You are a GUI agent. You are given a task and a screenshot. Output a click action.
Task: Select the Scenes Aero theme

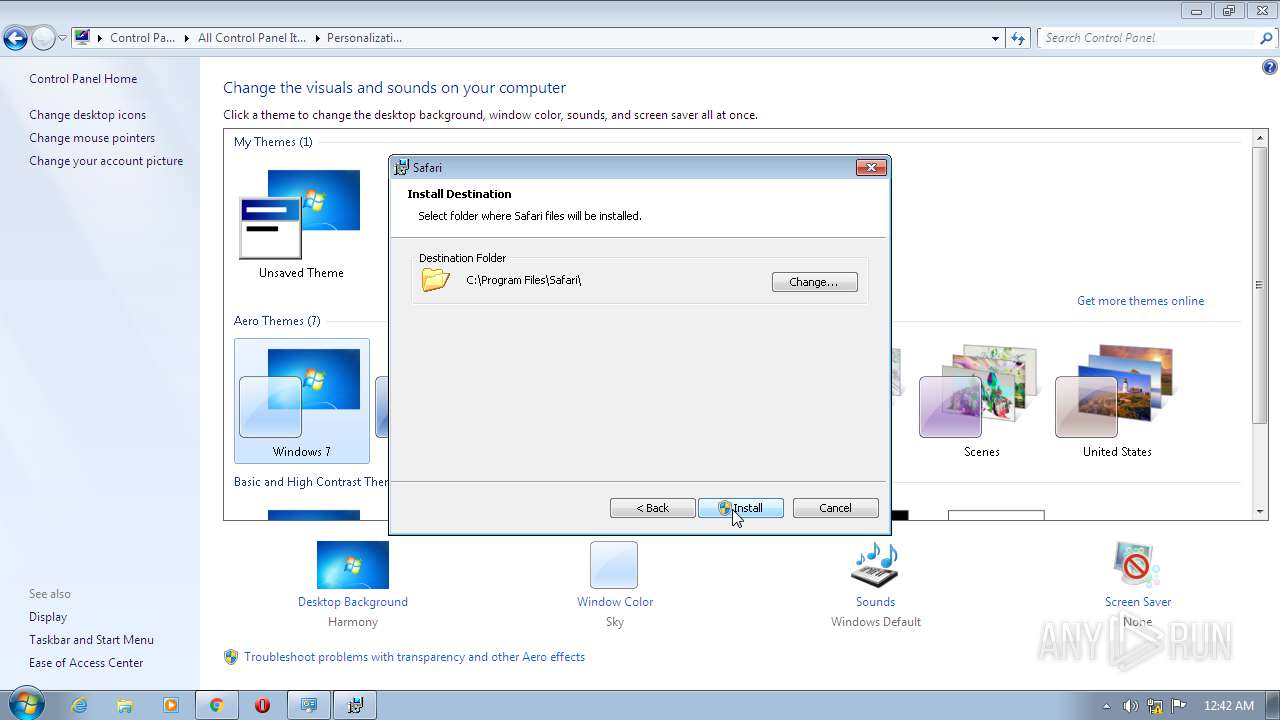(981, 400)
